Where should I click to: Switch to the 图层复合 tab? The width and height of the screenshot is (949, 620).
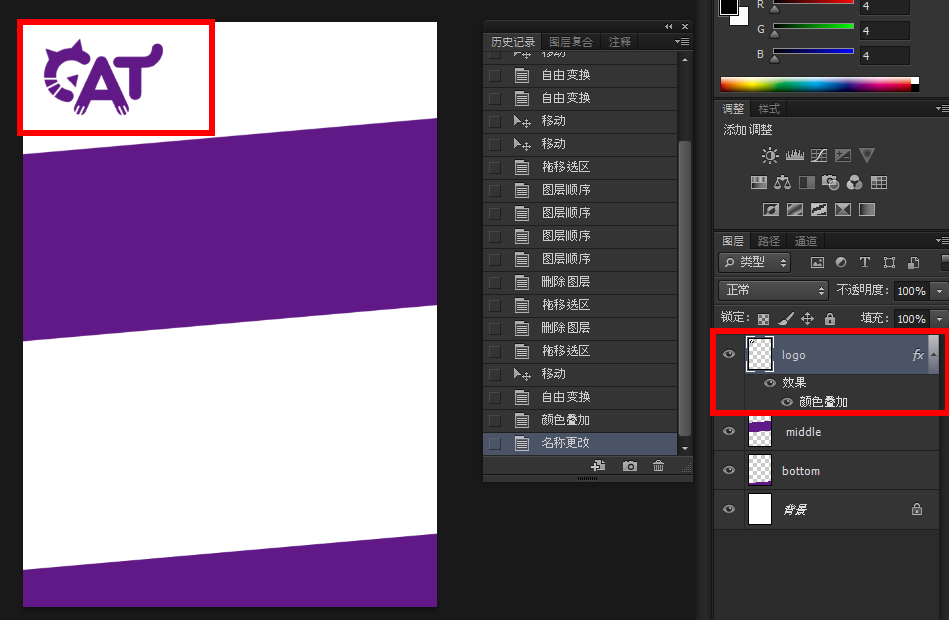(571, 42)
